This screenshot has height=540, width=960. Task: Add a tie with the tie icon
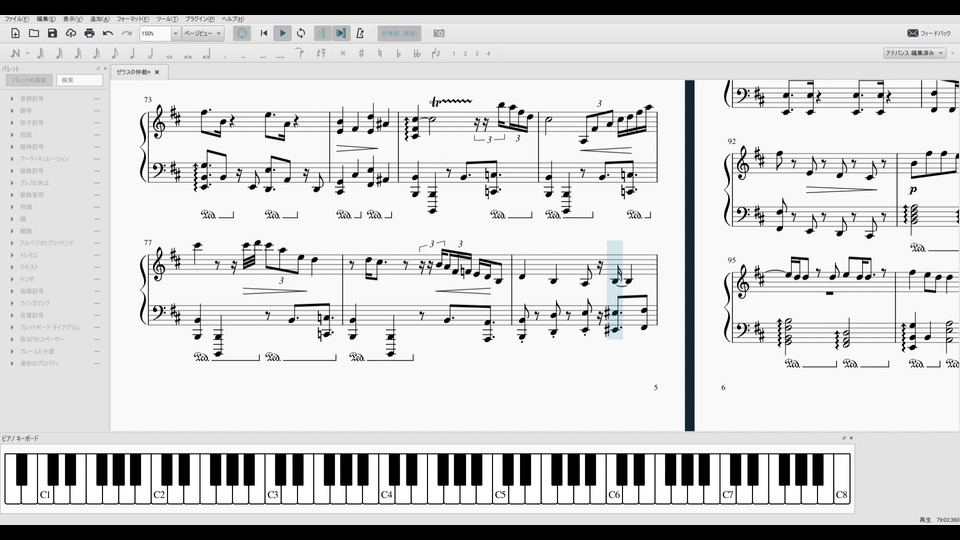tap(300, 53)
